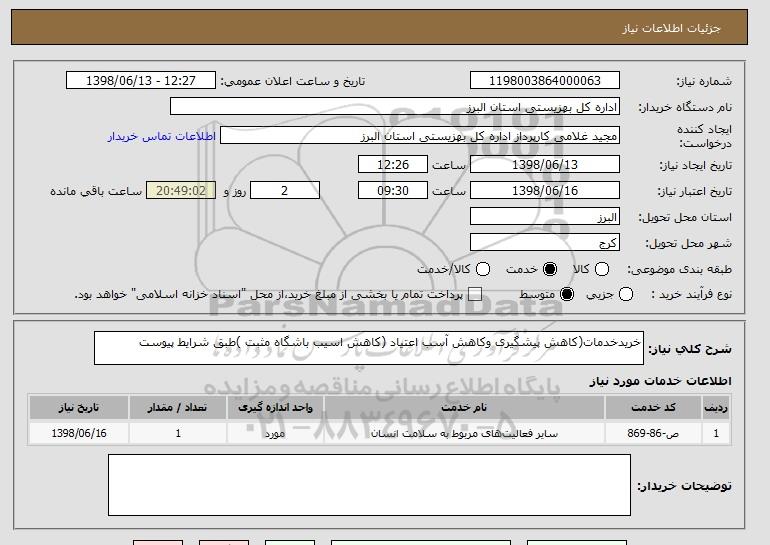Click the 1398/06/16 table date cell
Screen dimensions: 770x545
point(79,434)
